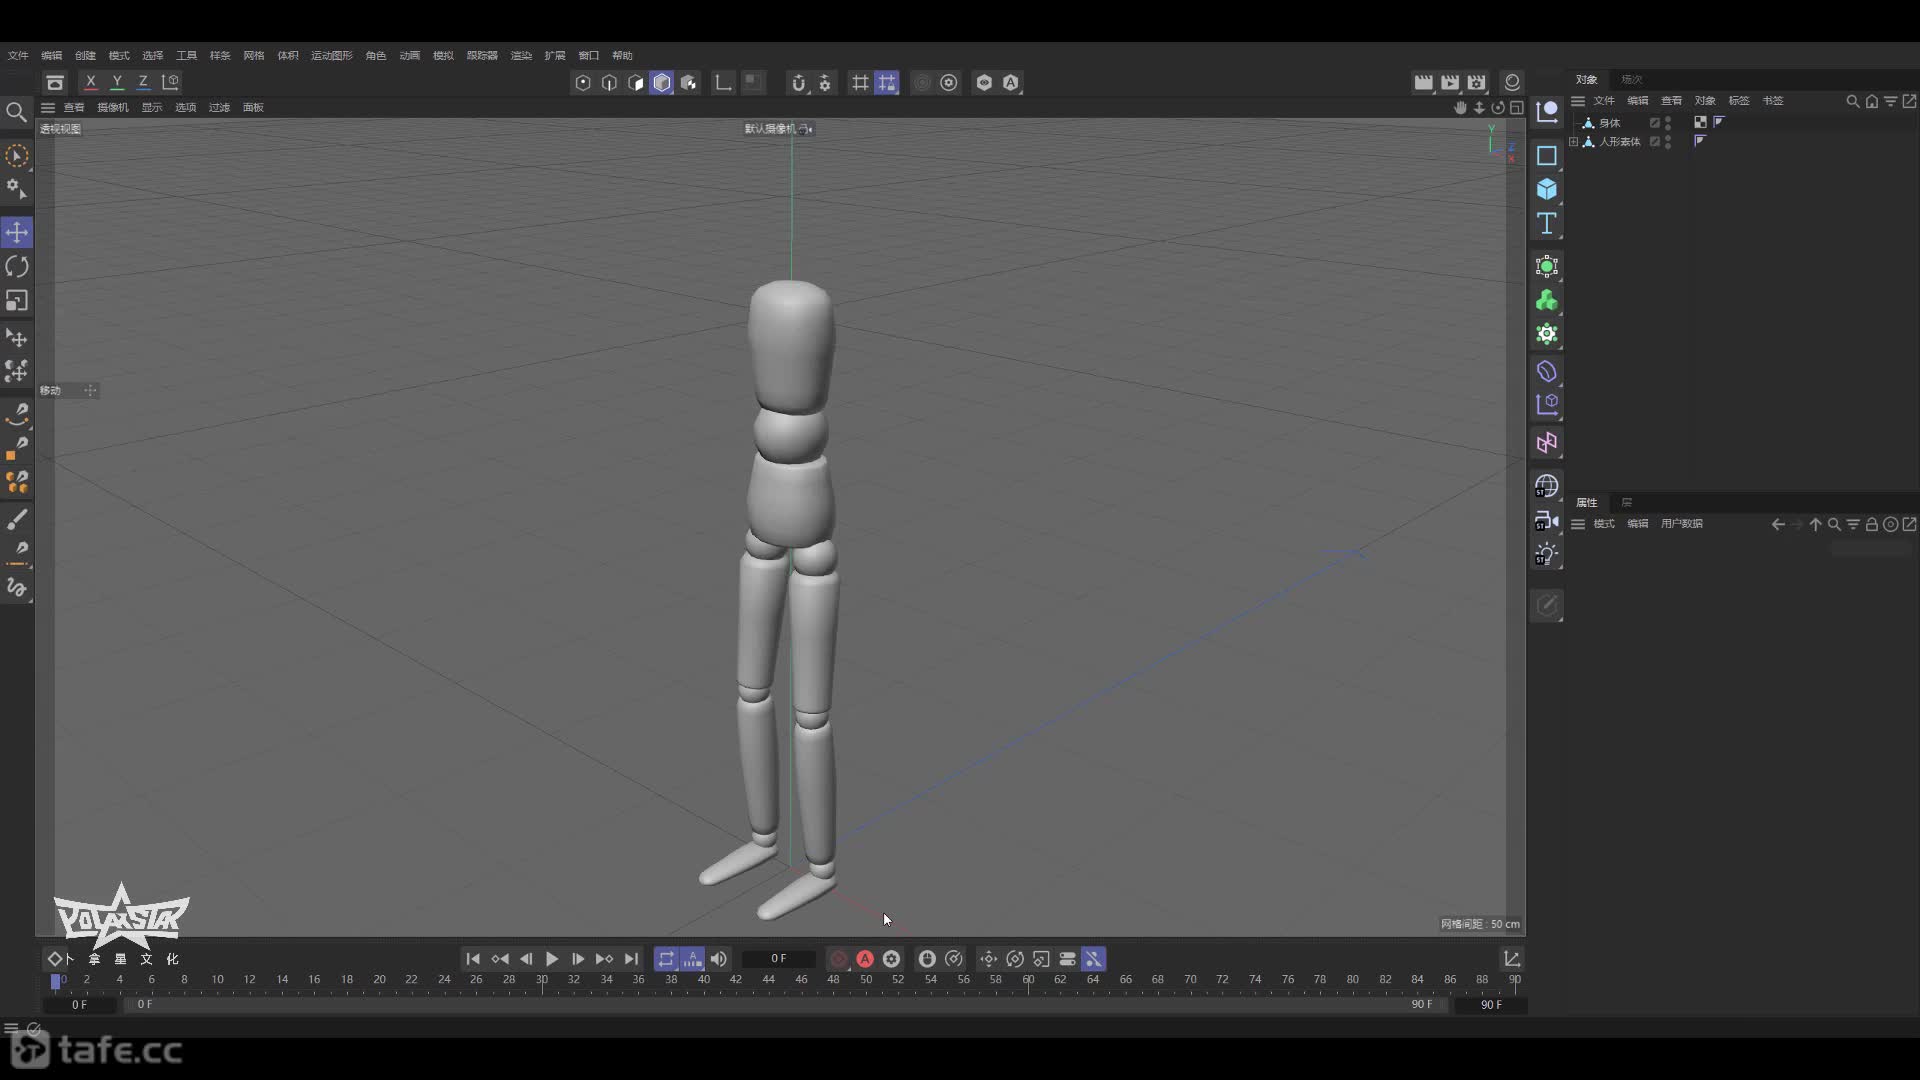Screen dimensions: 1920x1080
Task: Open the 运动图形 menu
Action: [x=331, y=55]
